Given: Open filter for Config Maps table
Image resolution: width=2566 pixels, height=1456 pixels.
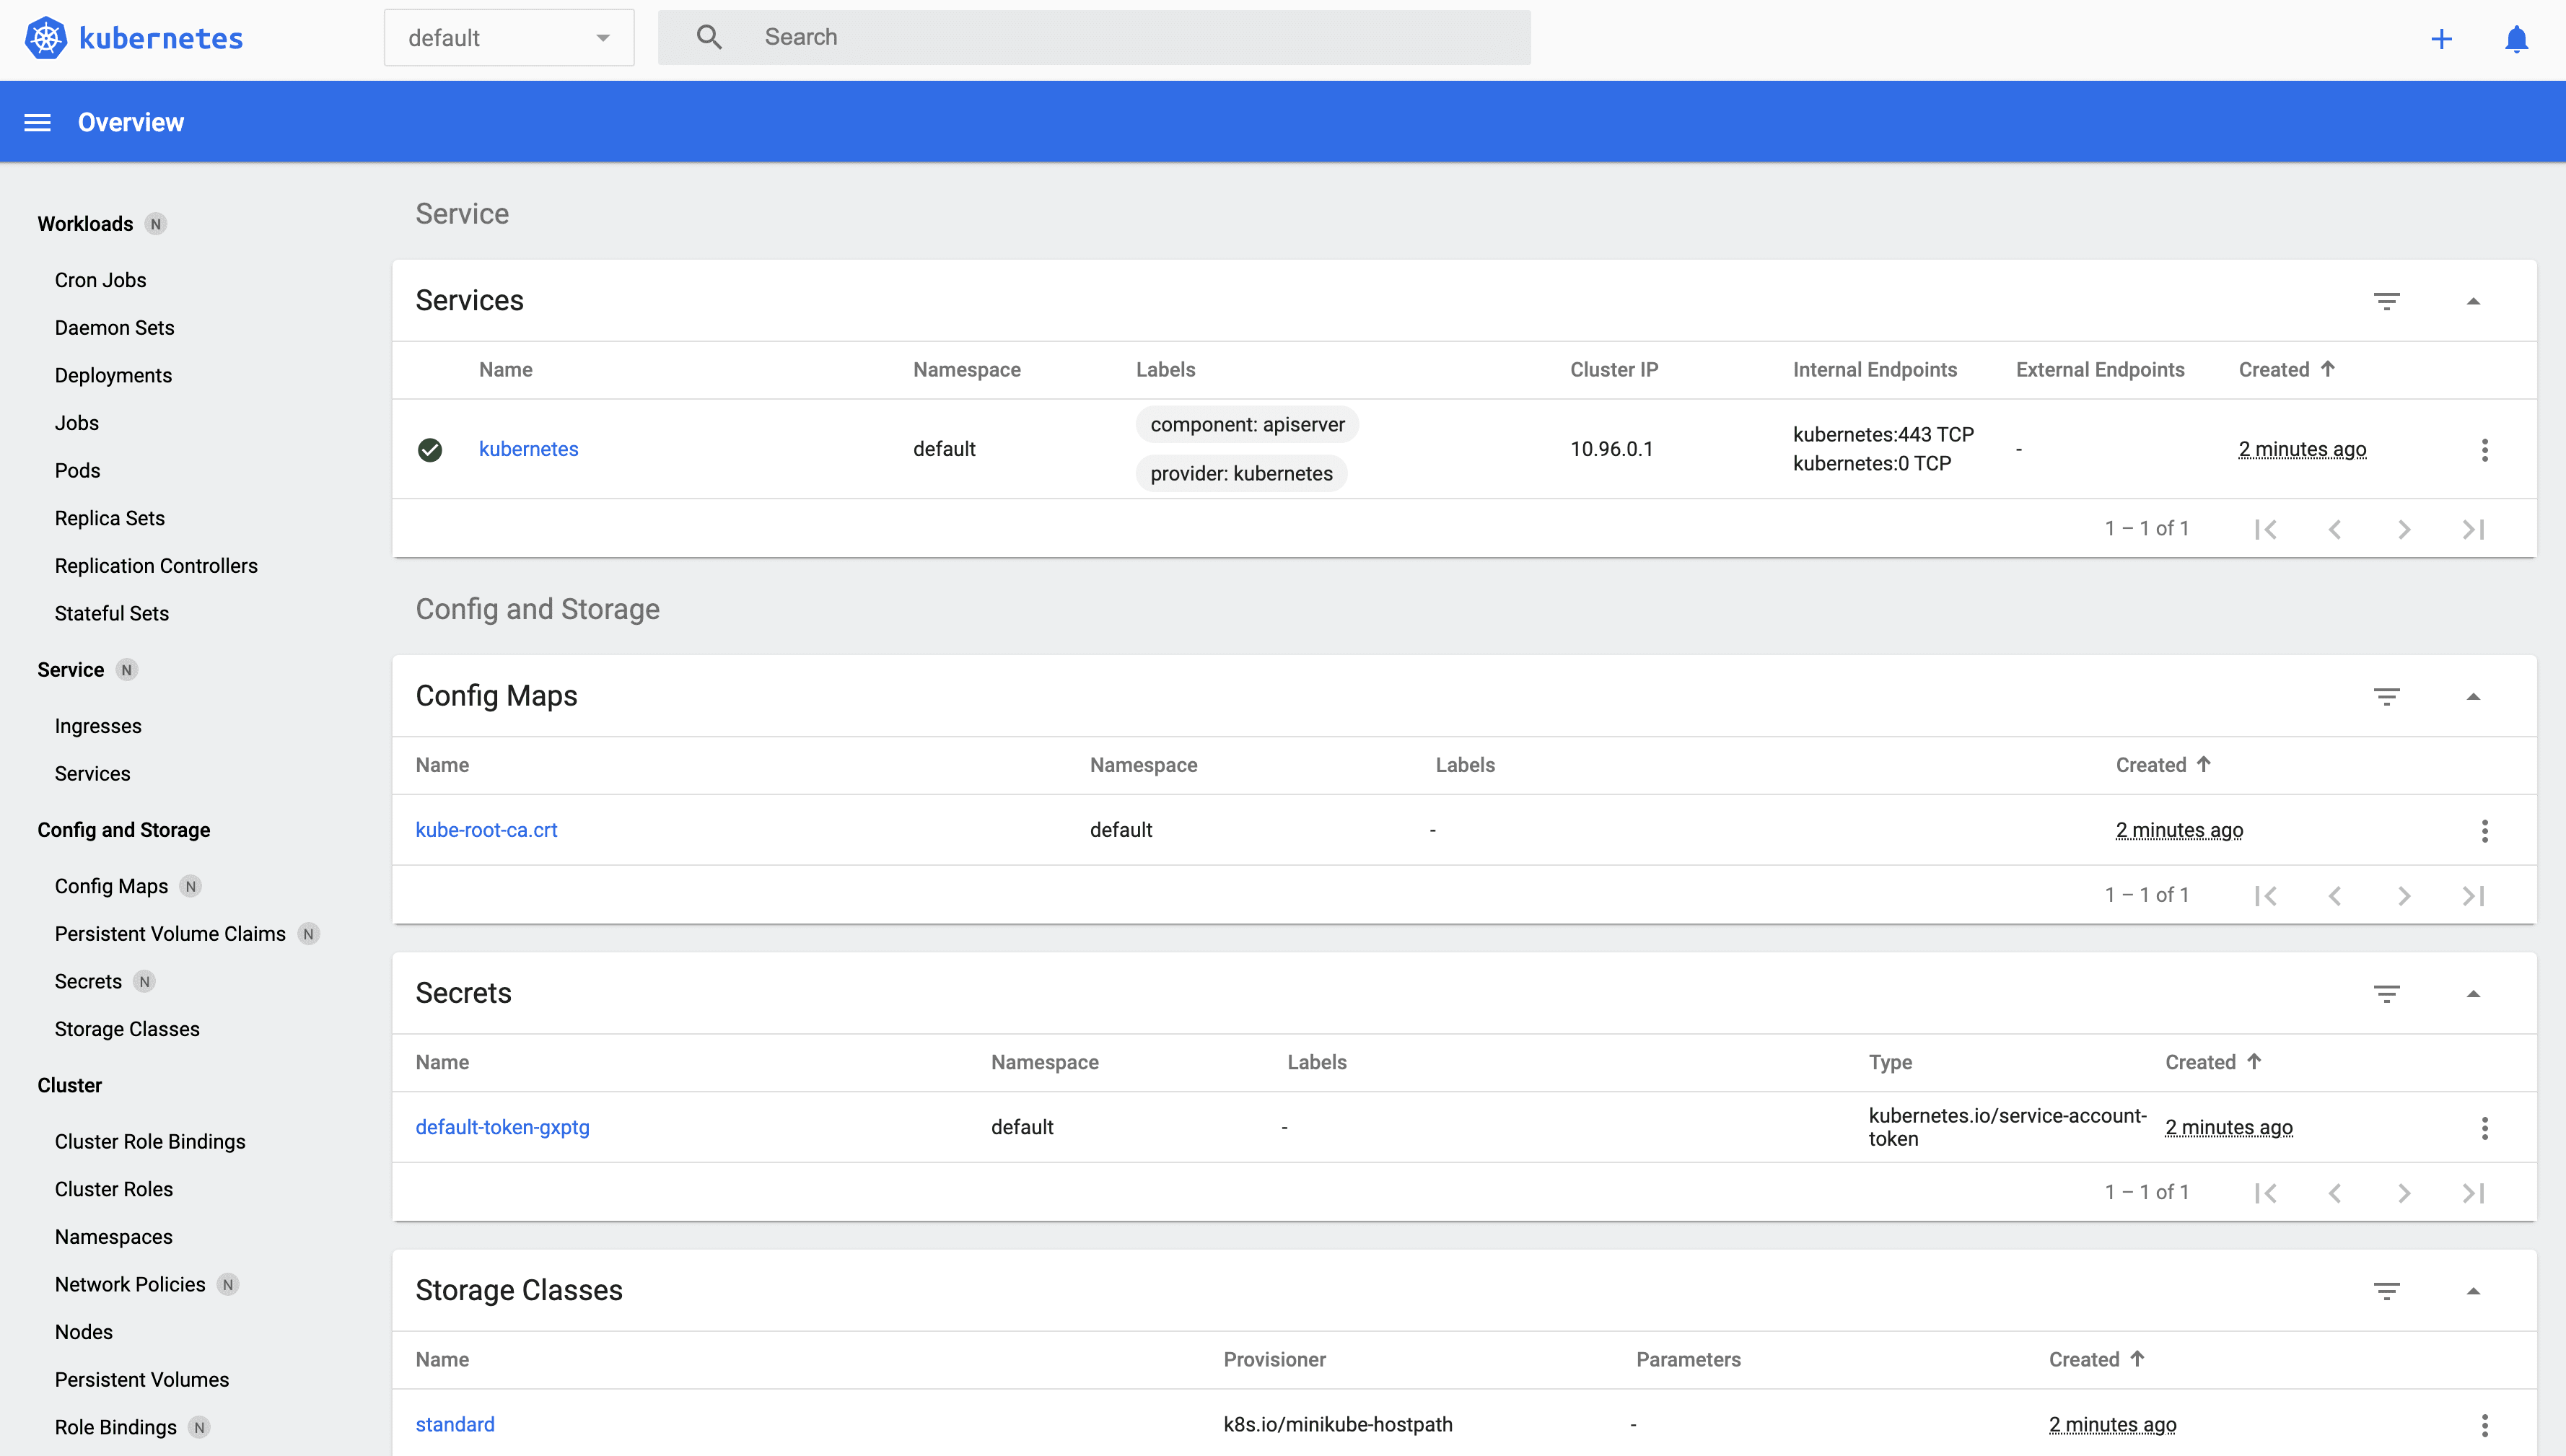Looking at the screenshot, I should tap(2386, 697).
